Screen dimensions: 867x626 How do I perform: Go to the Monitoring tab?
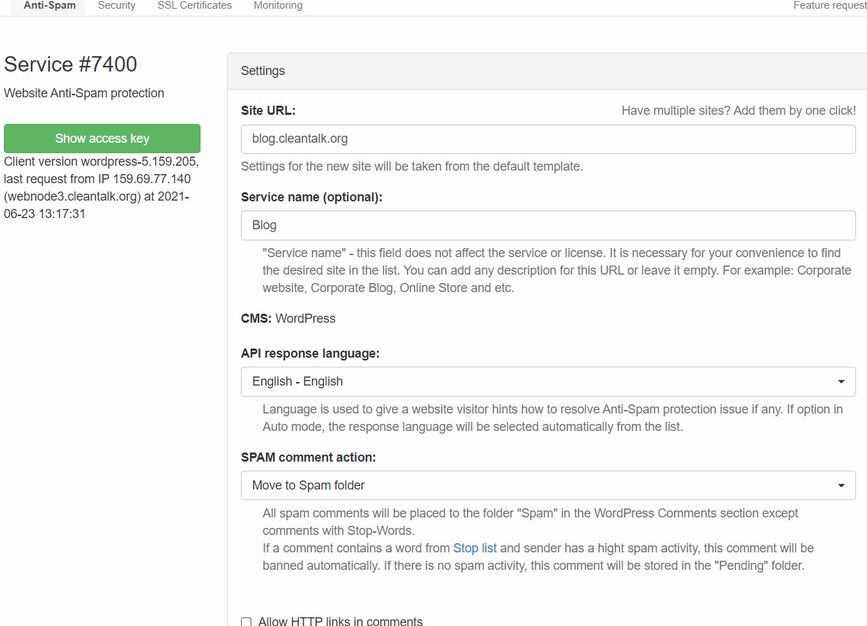(x=278, y=6)
